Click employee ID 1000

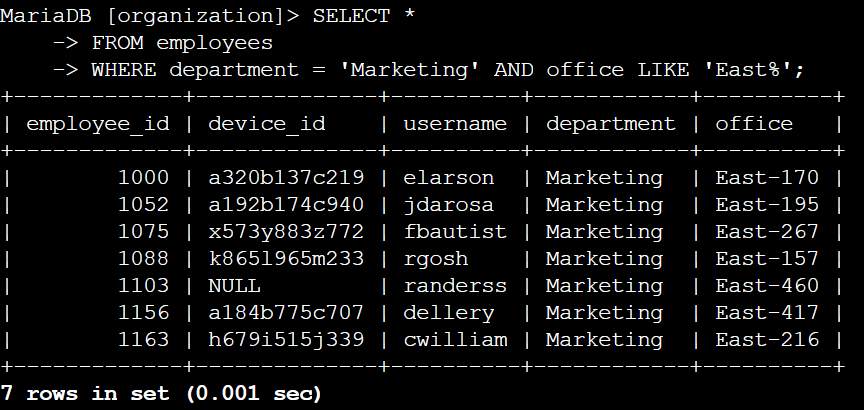144,178
